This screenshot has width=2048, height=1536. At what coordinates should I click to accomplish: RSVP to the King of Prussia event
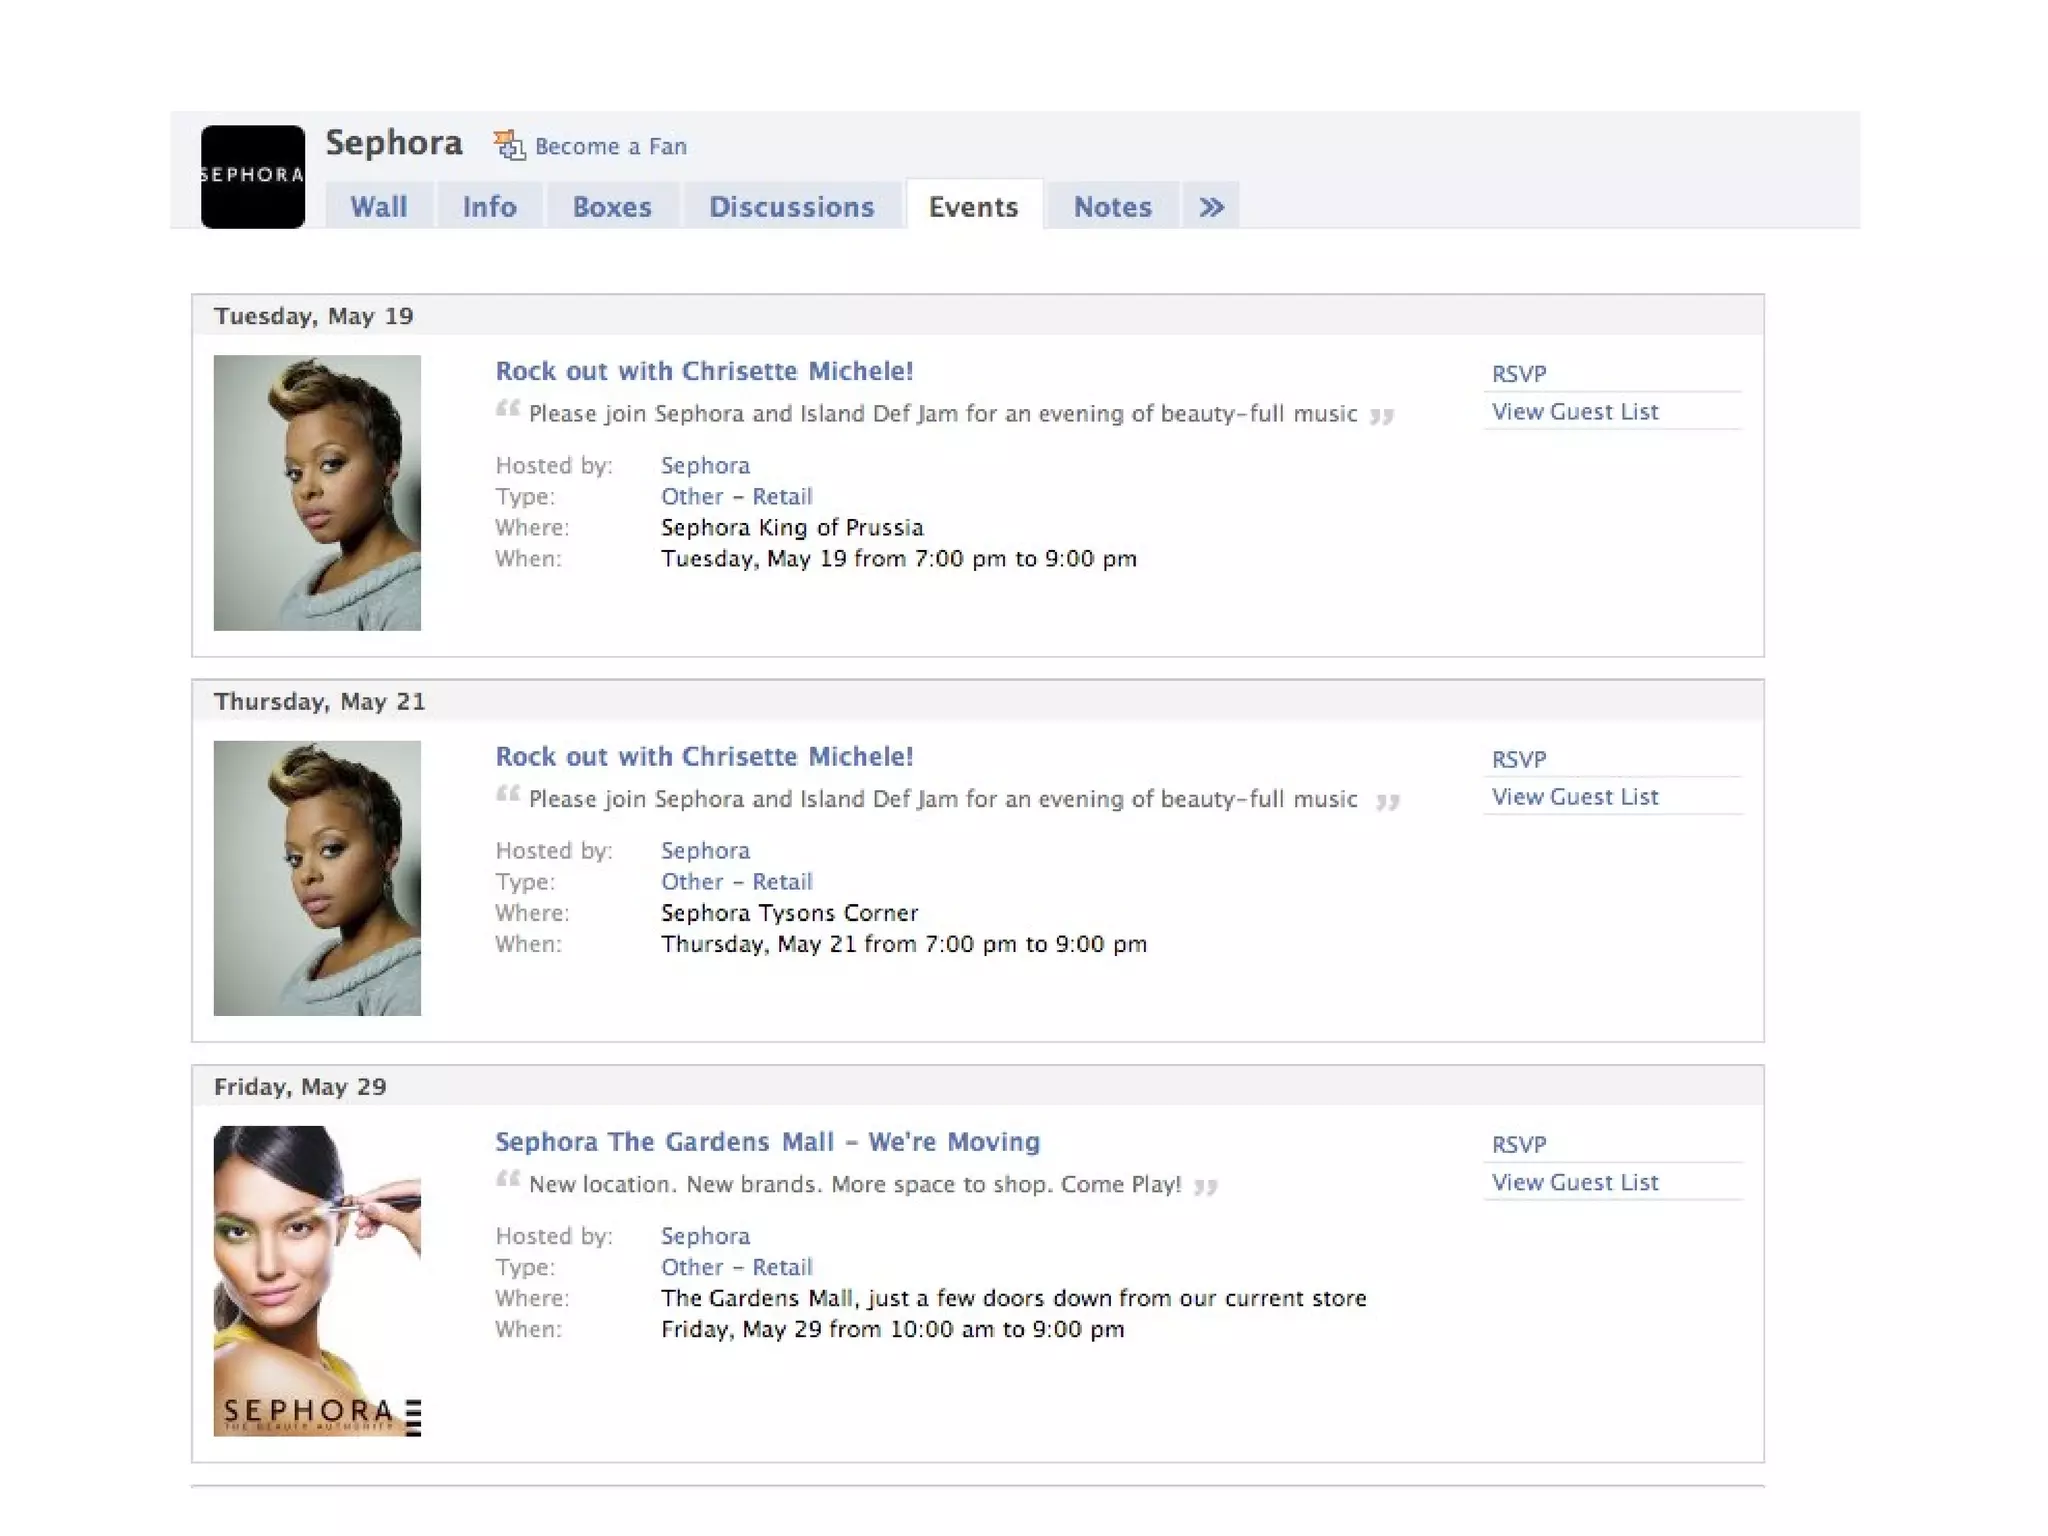tap(1518, 374)
